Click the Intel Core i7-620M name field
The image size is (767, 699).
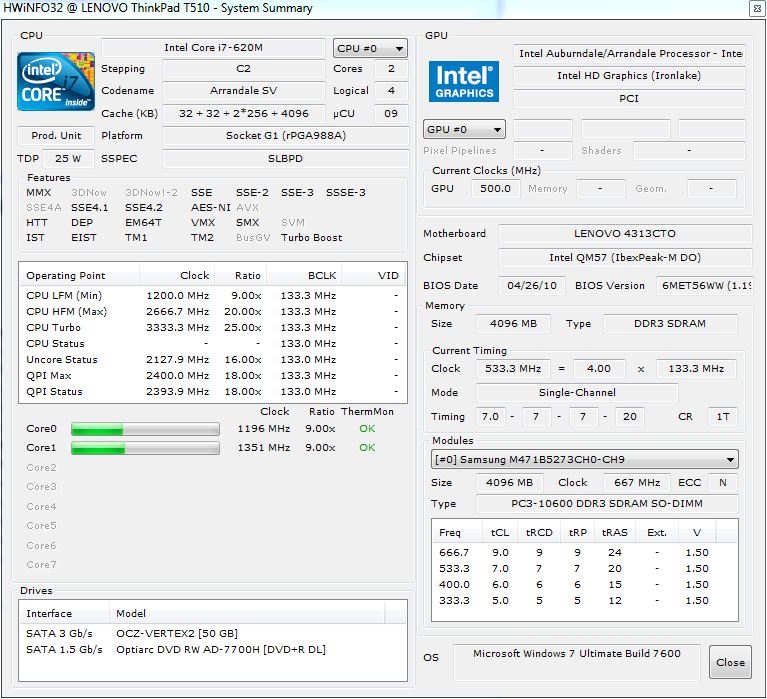pyautogui.click(x=213, y=48)
